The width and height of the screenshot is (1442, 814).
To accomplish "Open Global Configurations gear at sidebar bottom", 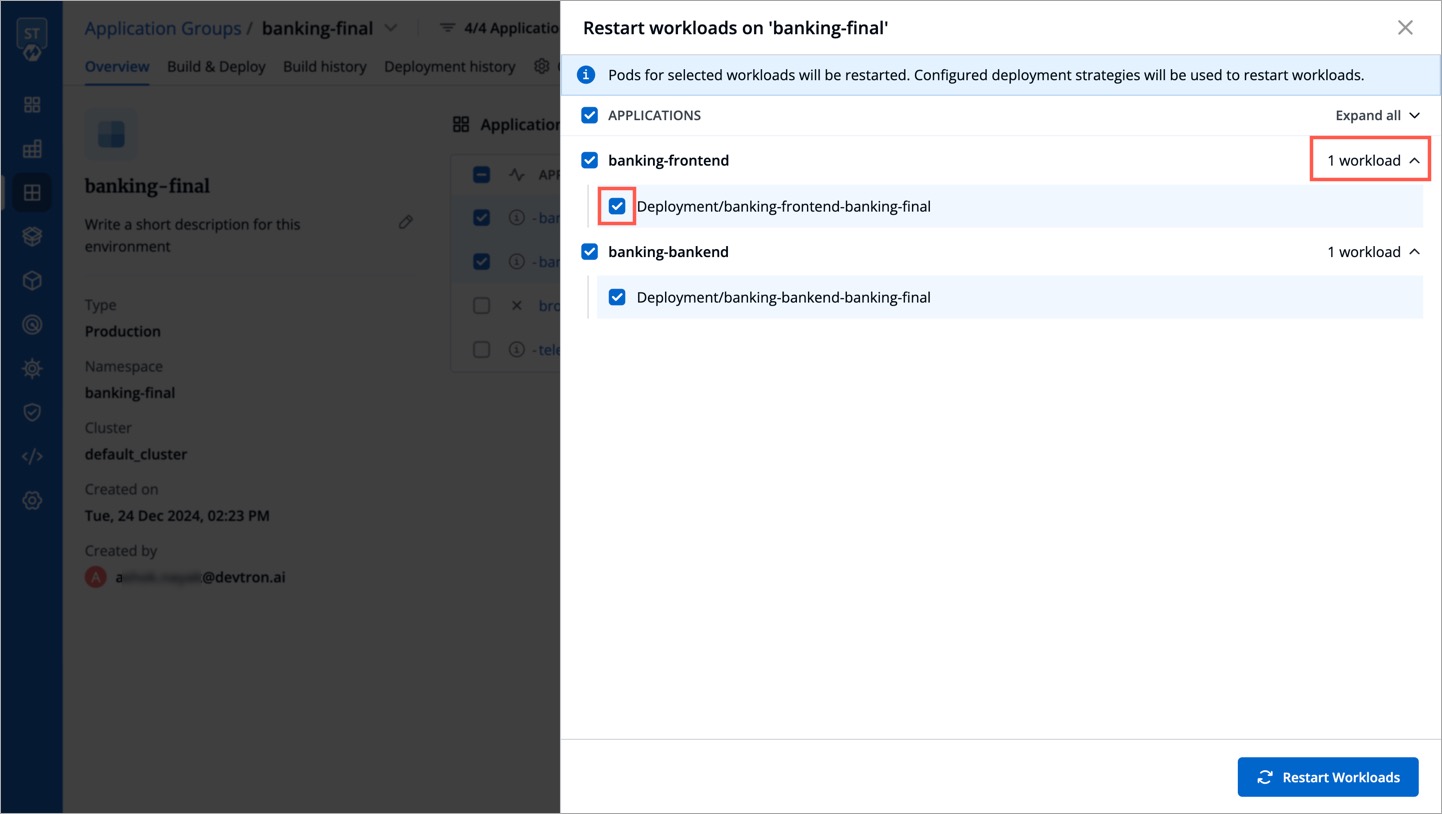I will click(x=31, y=500).
